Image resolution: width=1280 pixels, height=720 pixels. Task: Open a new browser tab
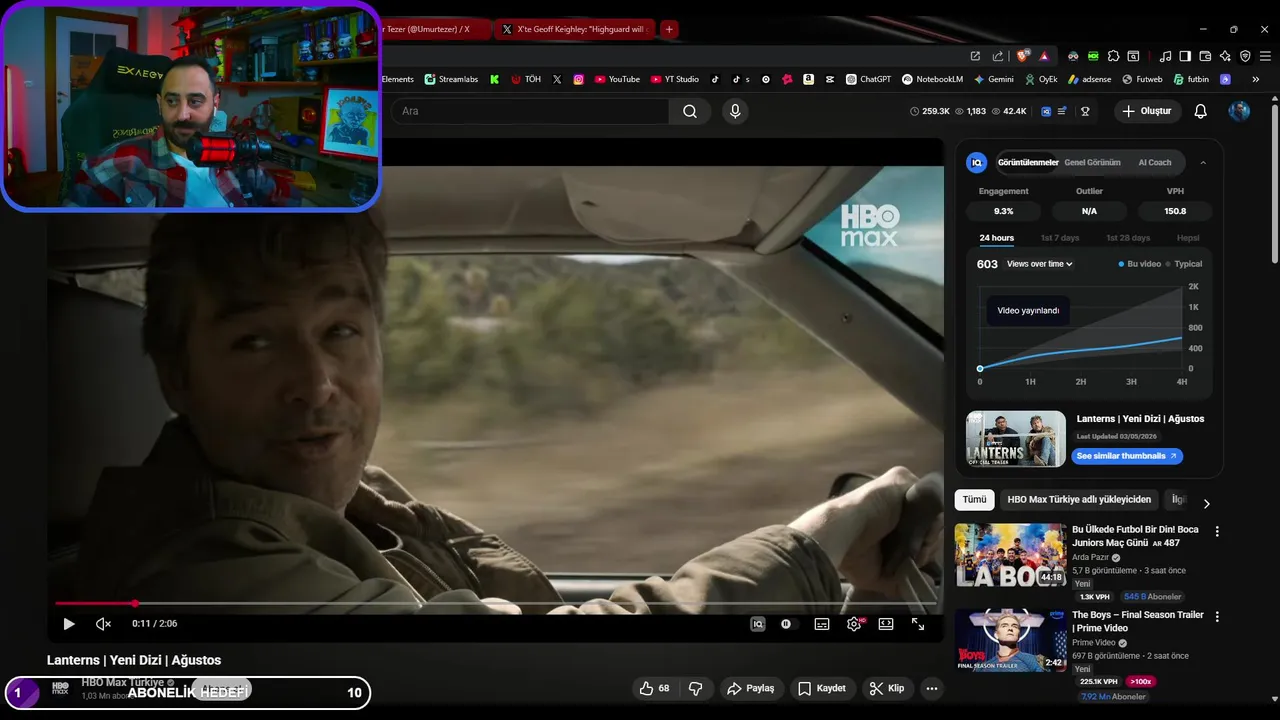coord(669,29)
